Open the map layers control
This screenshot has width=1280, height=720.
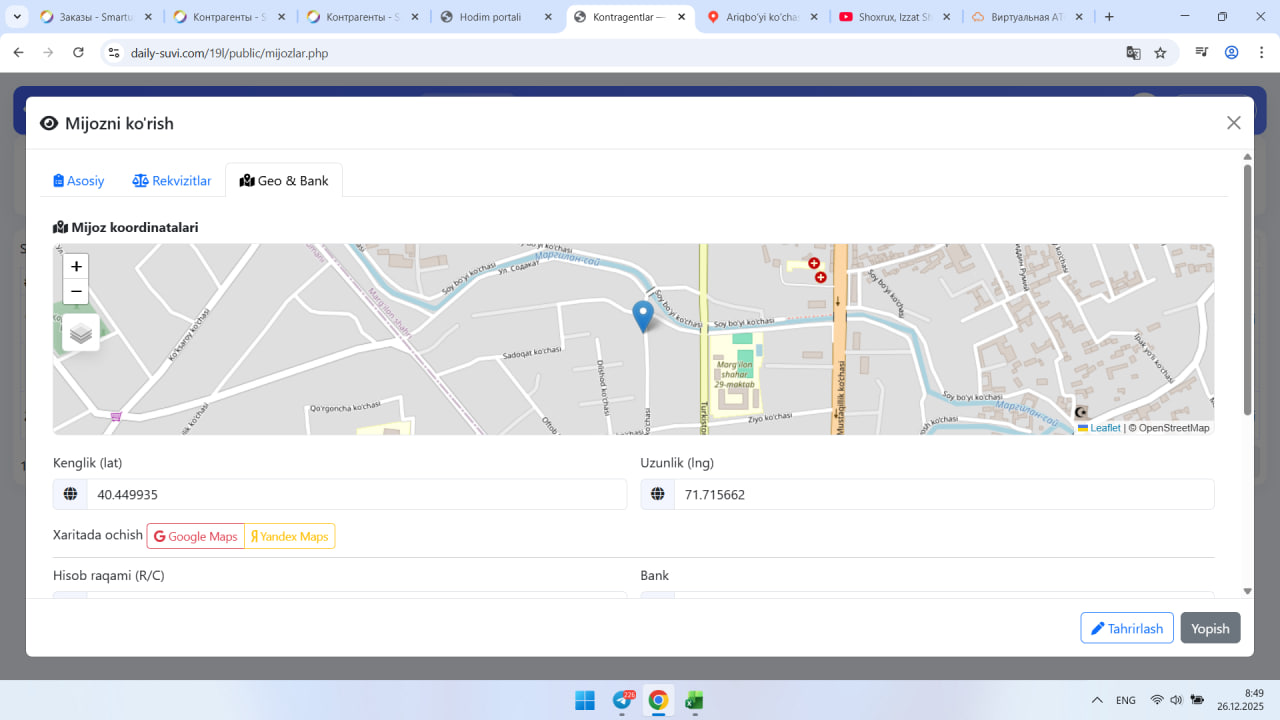81,333
